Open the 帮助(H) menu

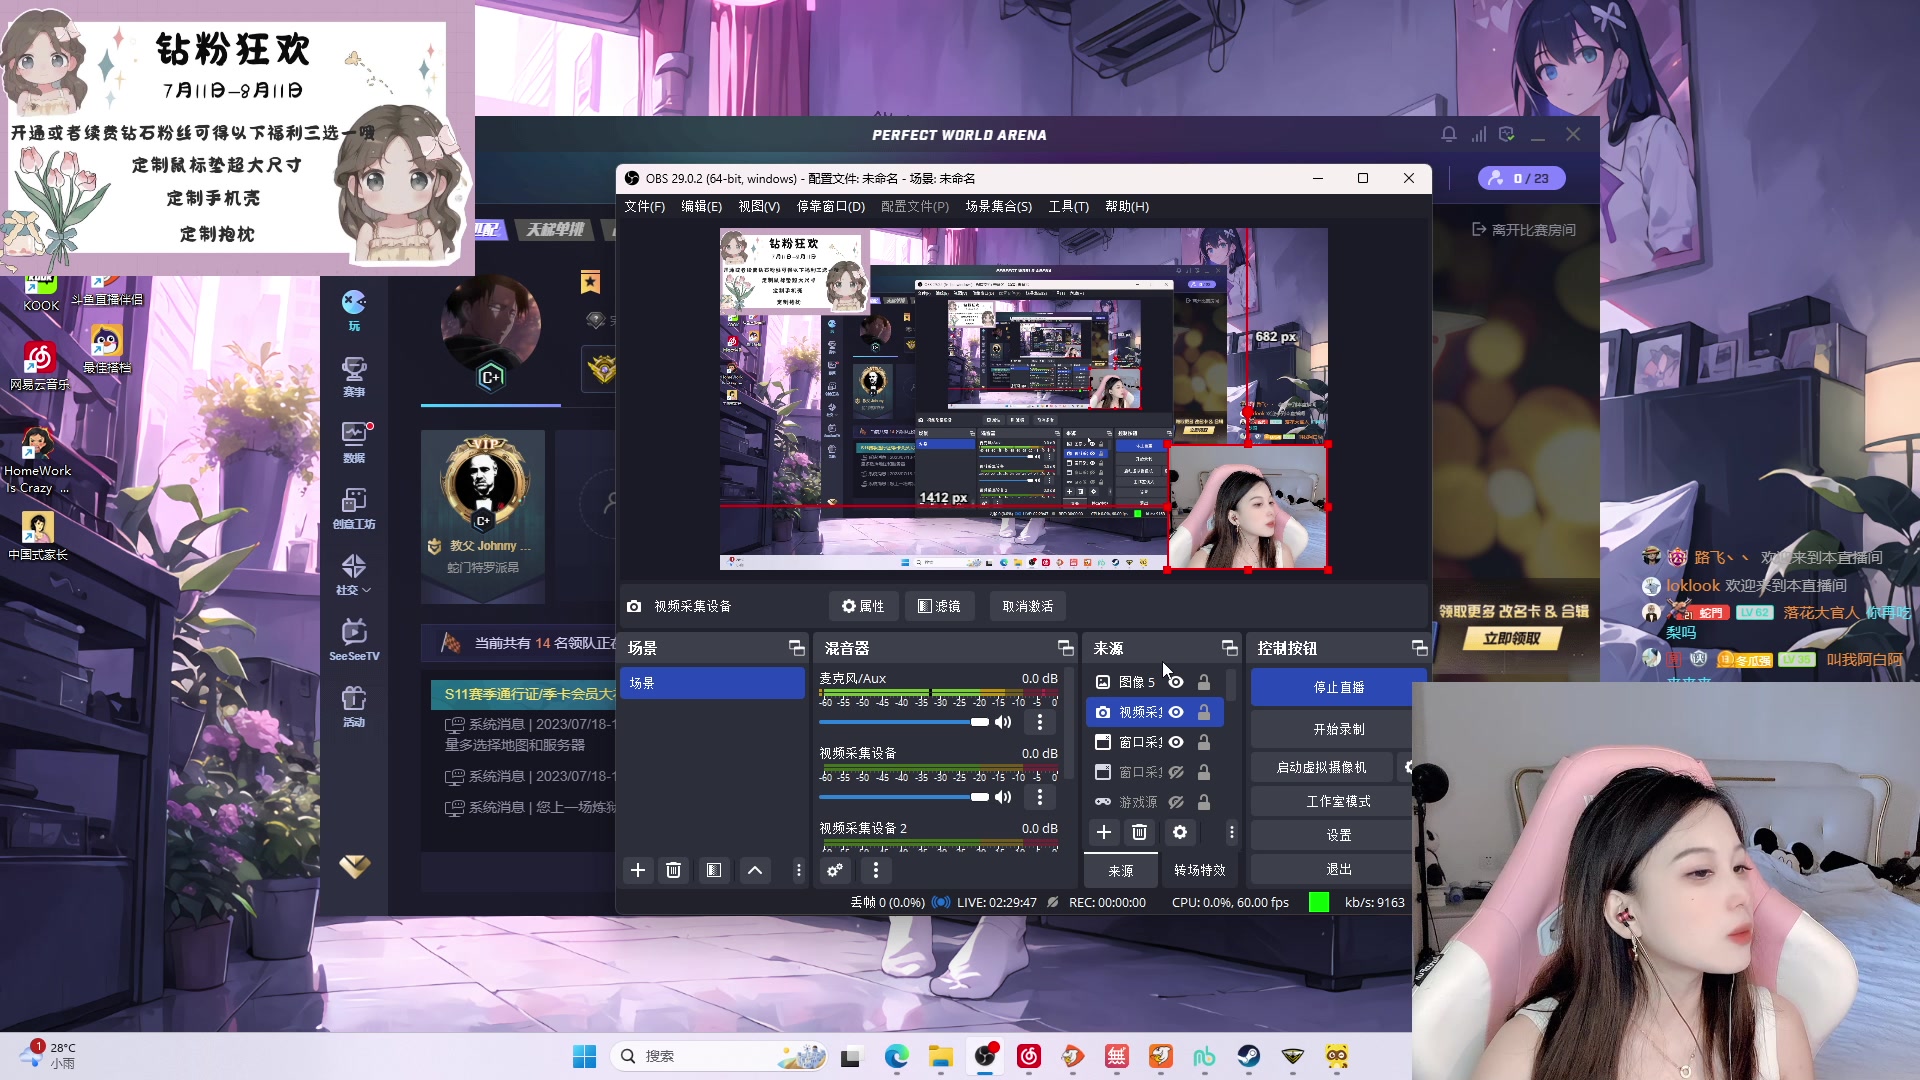click(x=1127, y=206)
